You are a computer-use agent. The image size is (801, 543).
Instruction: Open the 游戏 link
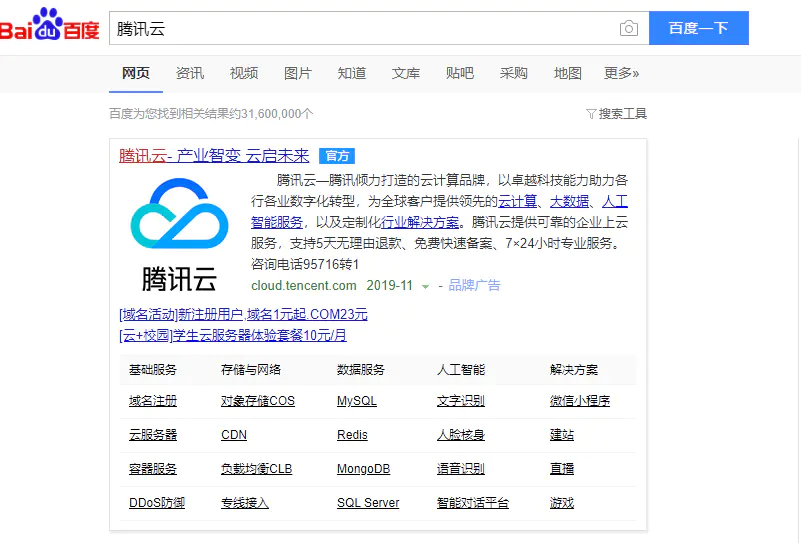[562, 503]
